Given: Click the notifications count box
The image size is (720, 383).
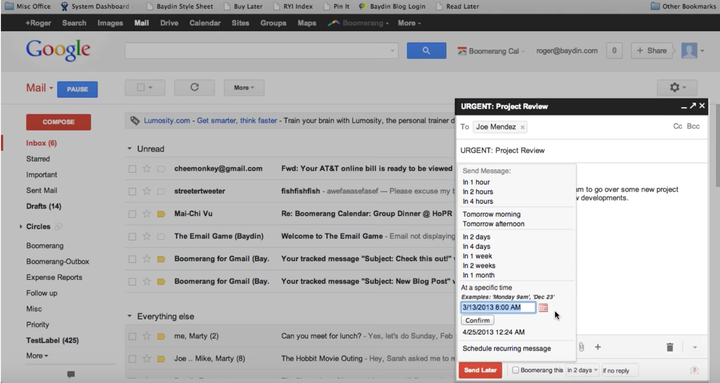Looking at the screenshot, I should coord(614,51).
